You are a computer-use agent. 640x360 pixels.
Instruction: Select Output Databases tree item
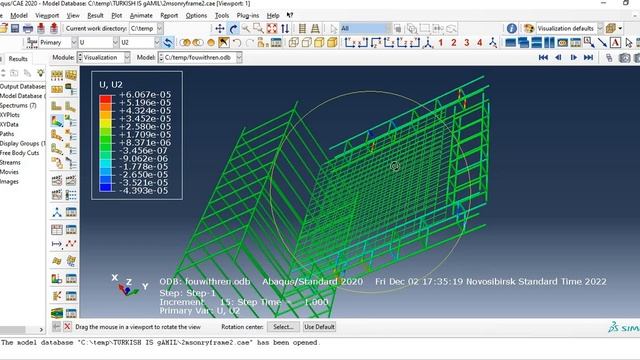pos(22,87)
